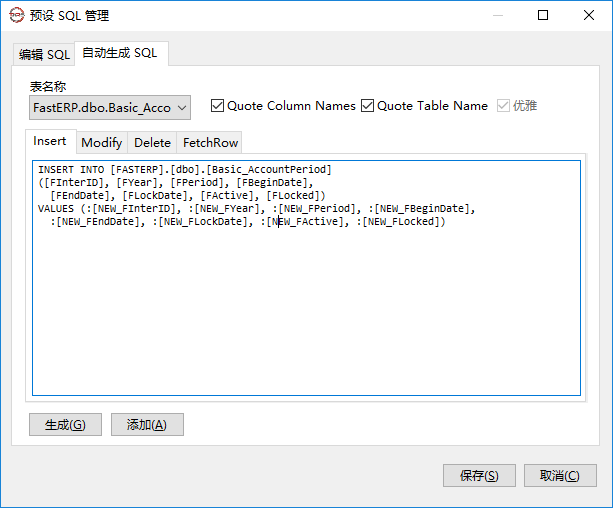Maximize the 预设 SQL 管理 window

coord(543,15)
